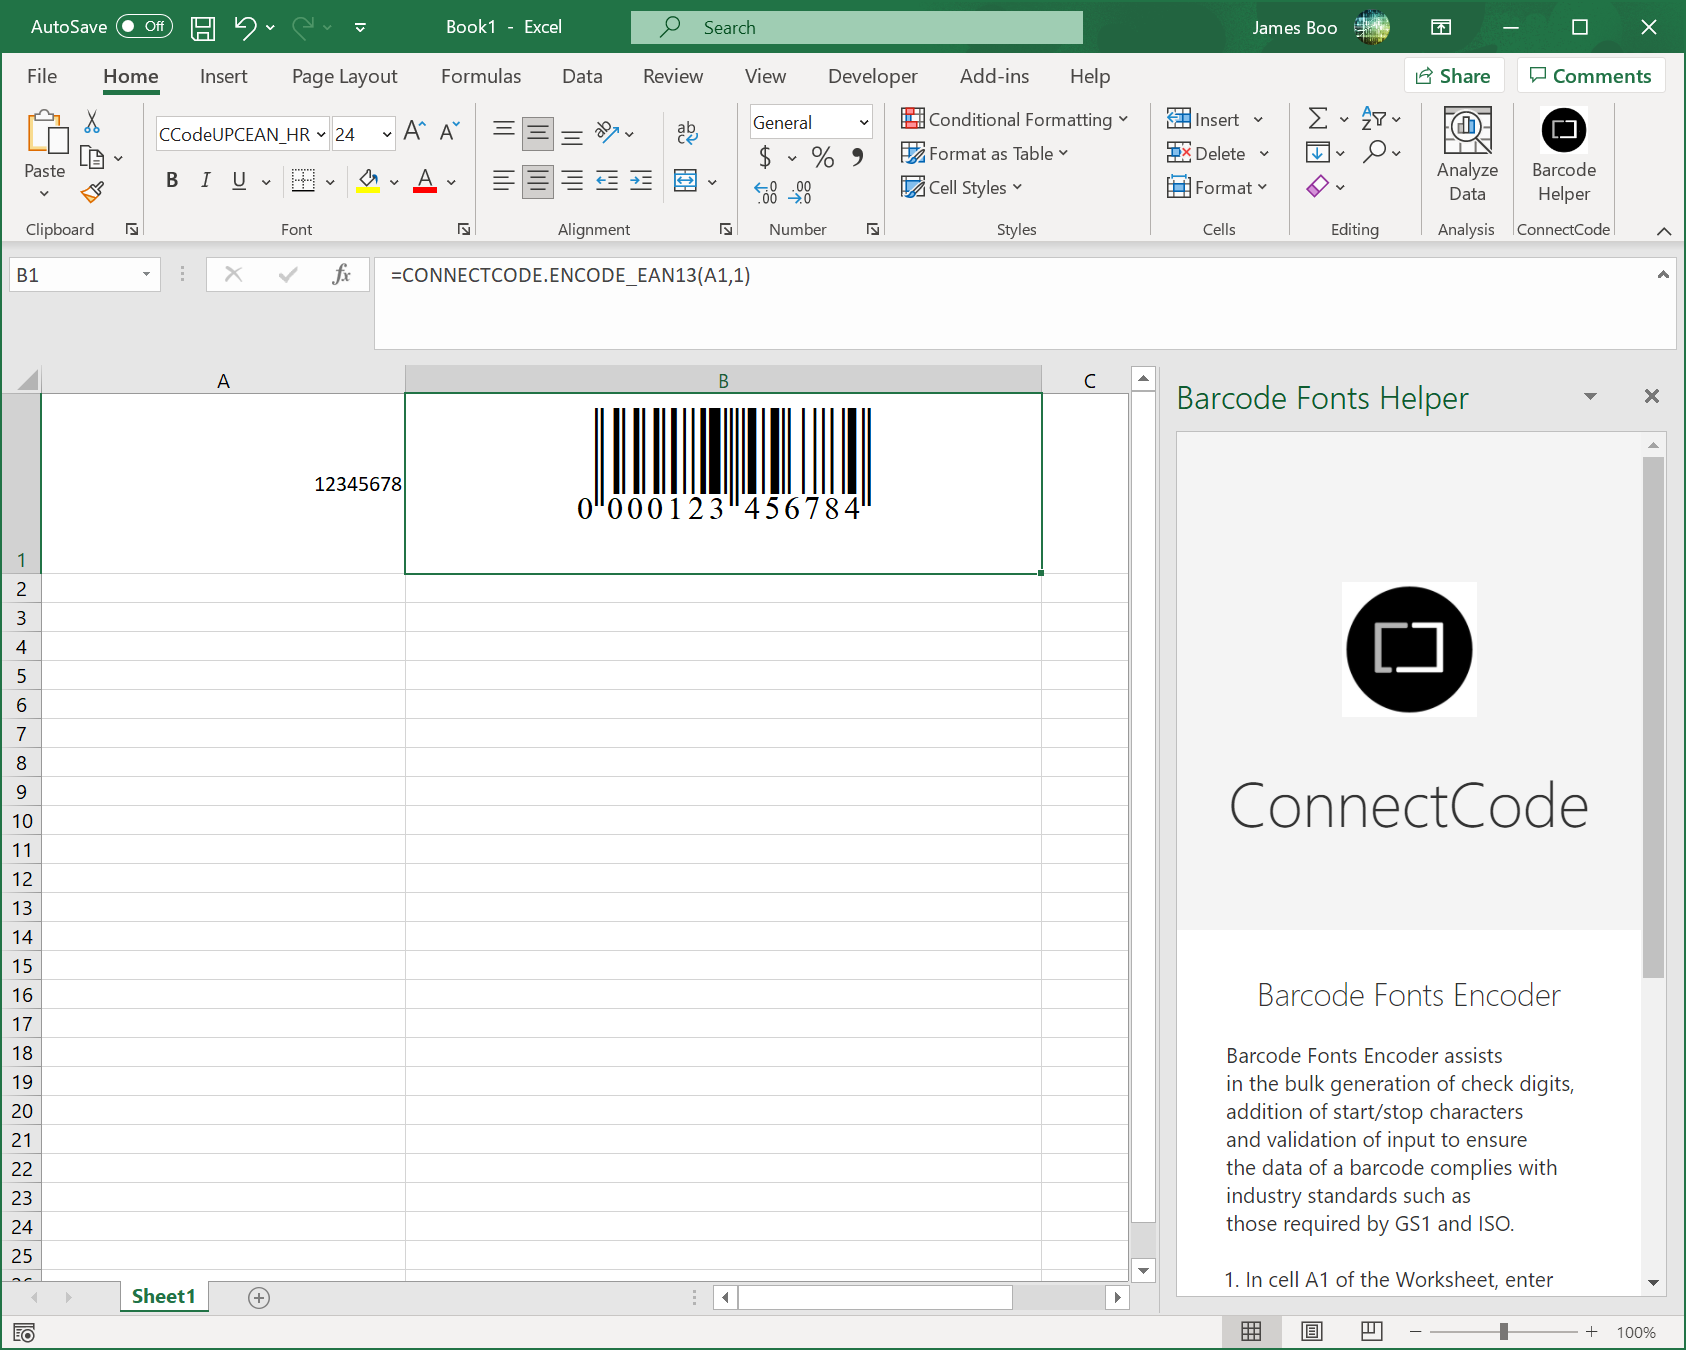
Task: Click the Delete cells button
Action: point(1206,153)
